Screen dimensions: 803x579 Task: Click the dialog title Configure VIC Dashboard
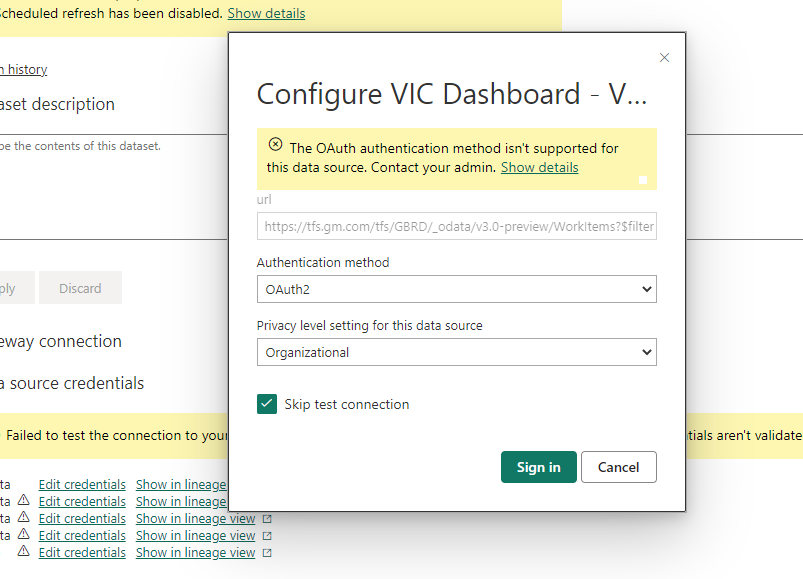click(x=452, y=94)
